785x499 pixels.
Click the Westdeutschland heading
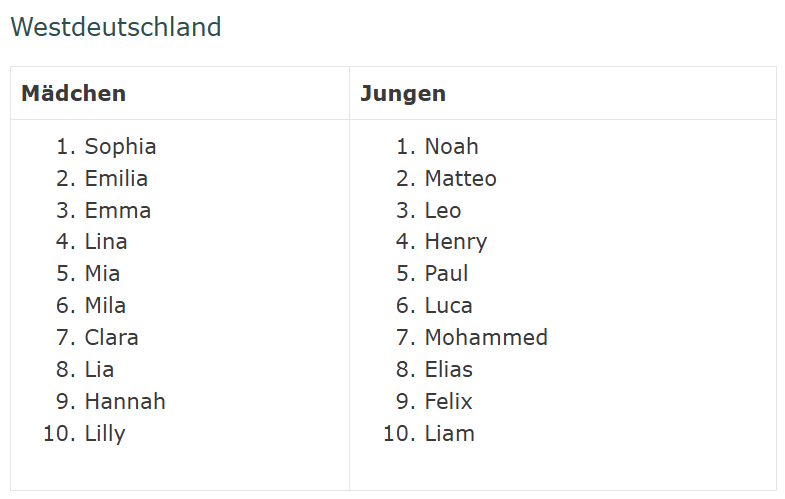pos(115,27)
